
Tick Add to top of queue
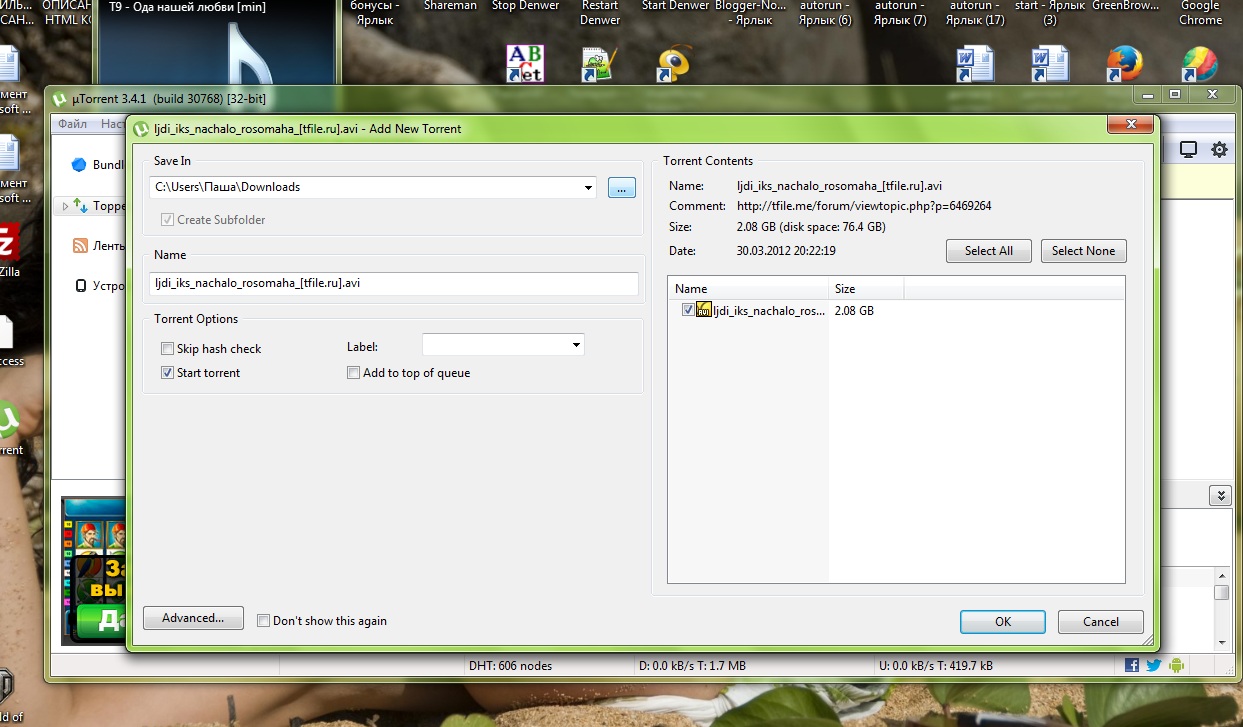click(x=353, y=373)
